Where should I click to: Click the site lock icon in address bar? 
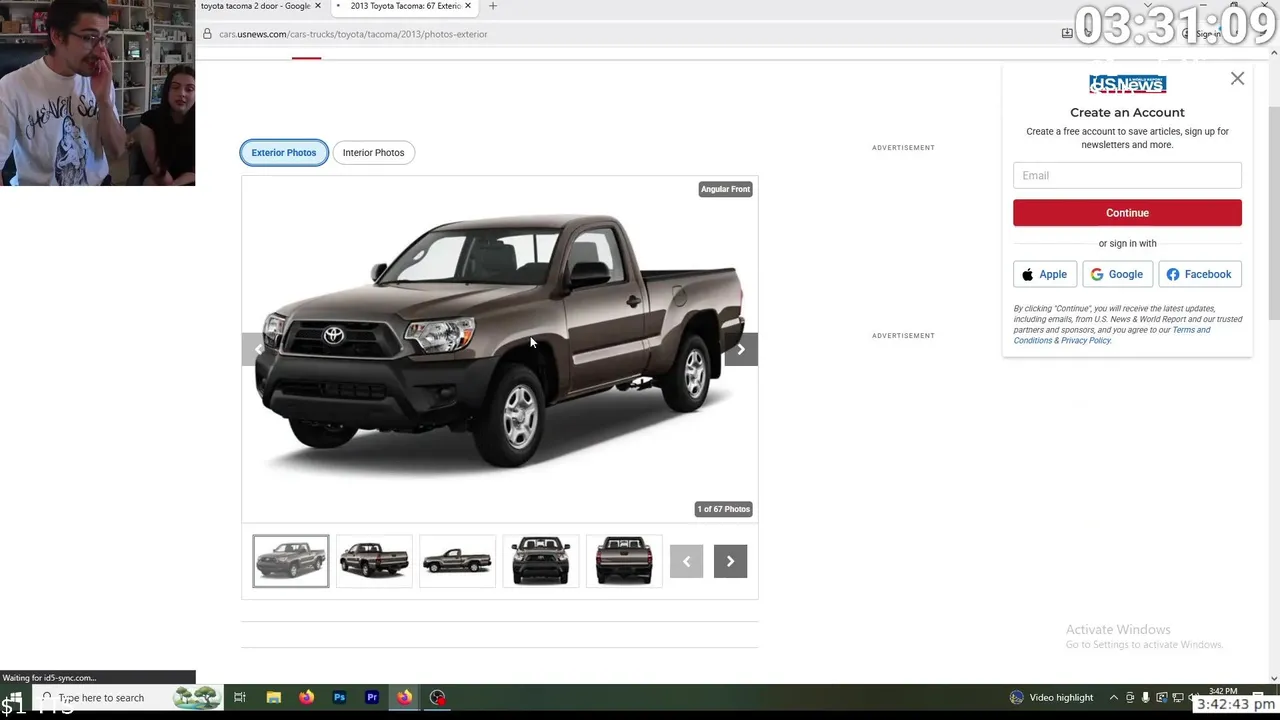(207, 34)
